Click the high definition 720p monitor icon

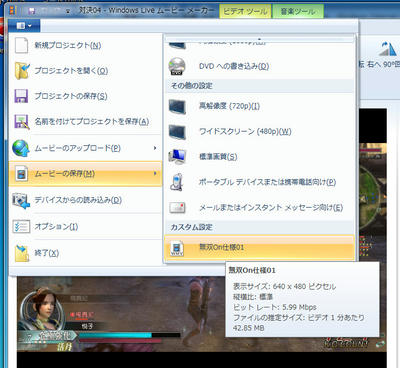point(177,107)
